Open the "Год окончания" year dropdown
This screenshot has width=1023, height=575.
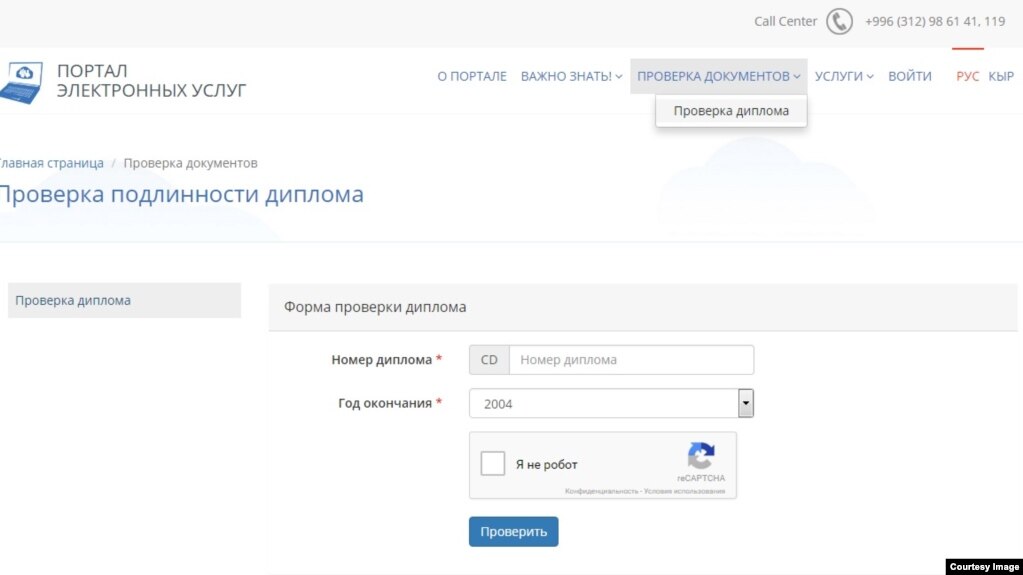(611, 403)
